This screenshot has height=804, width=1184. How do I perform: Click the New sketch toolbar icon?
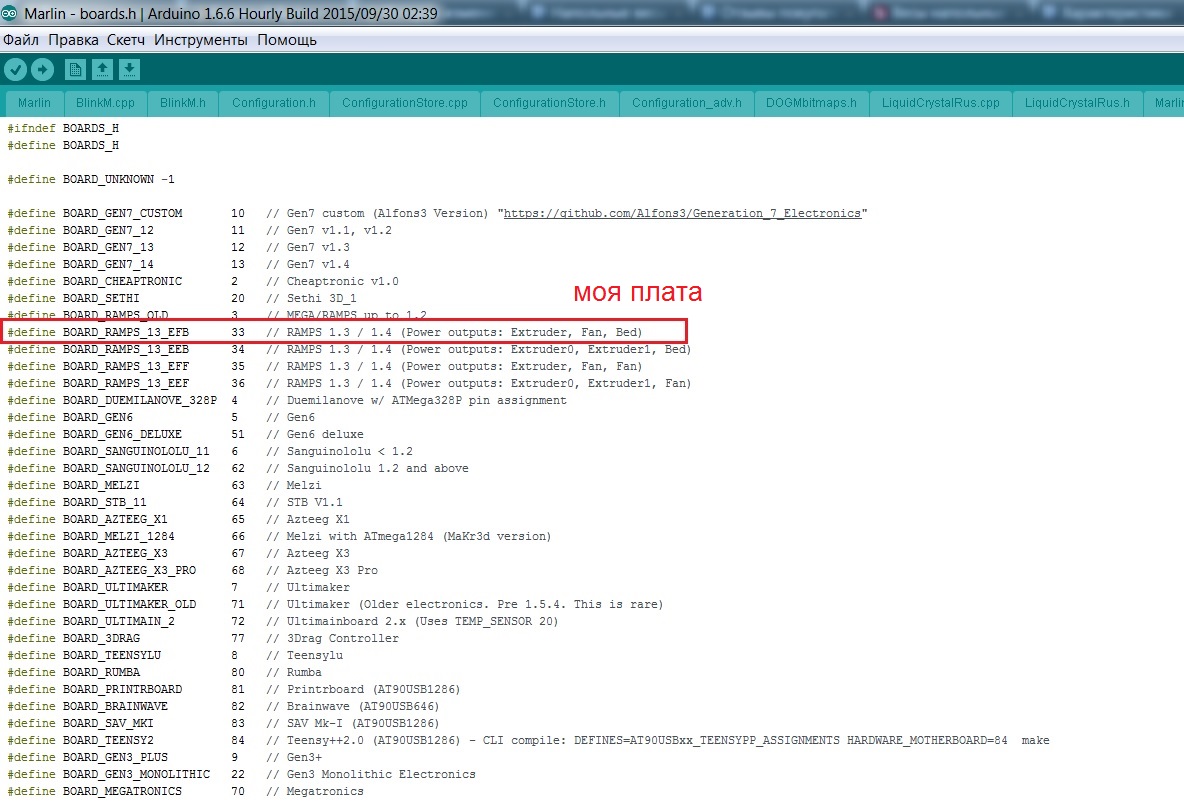coord(75,69)
